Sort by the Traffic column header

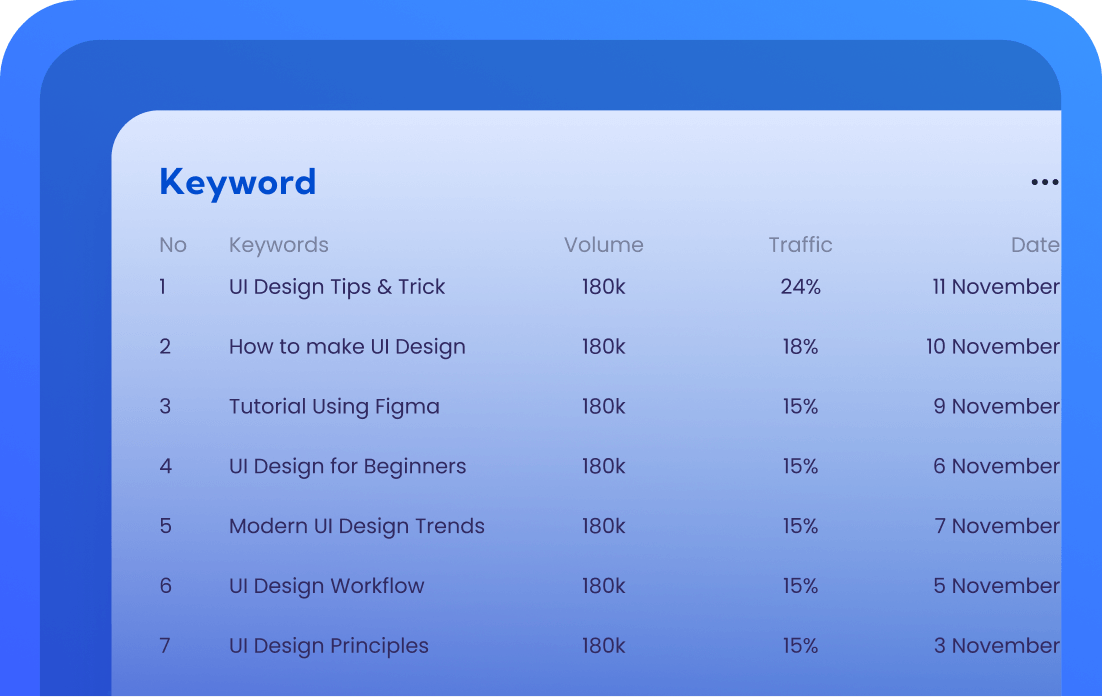point(800,245)
